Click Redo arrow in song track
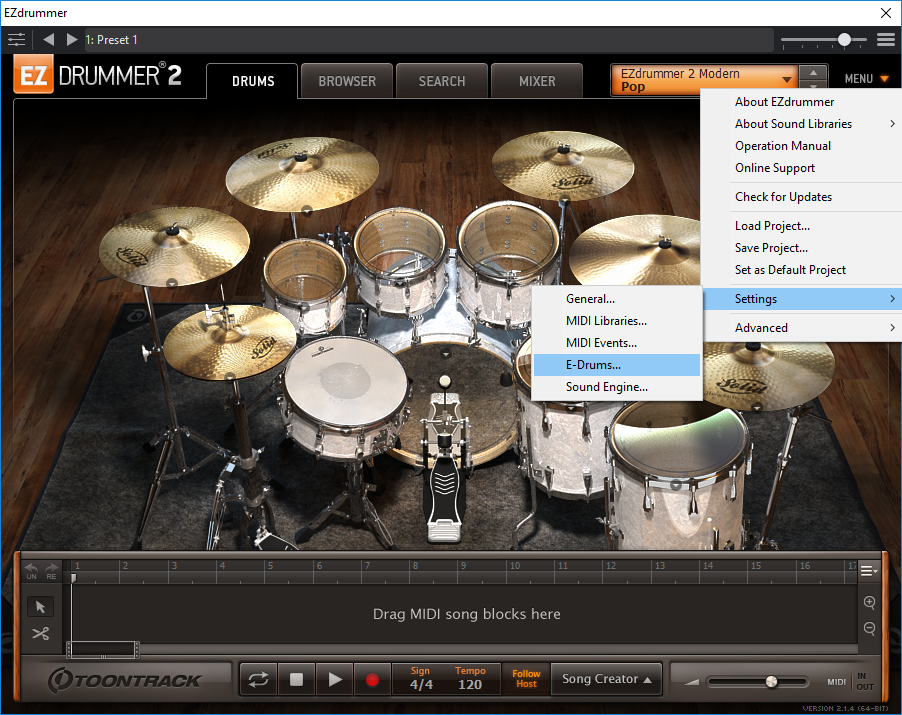The height and width of the screenshot is (715, 902). (x=51, y=571)
